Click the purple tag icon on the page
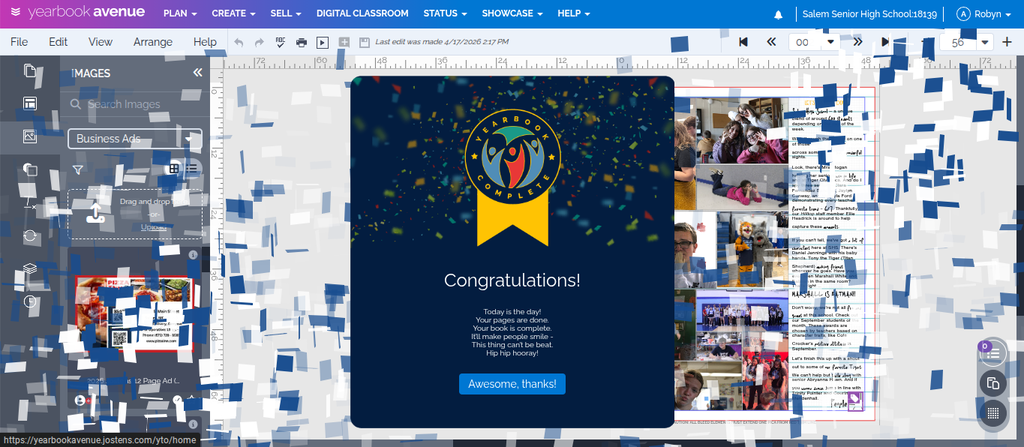 coord(855,401)
